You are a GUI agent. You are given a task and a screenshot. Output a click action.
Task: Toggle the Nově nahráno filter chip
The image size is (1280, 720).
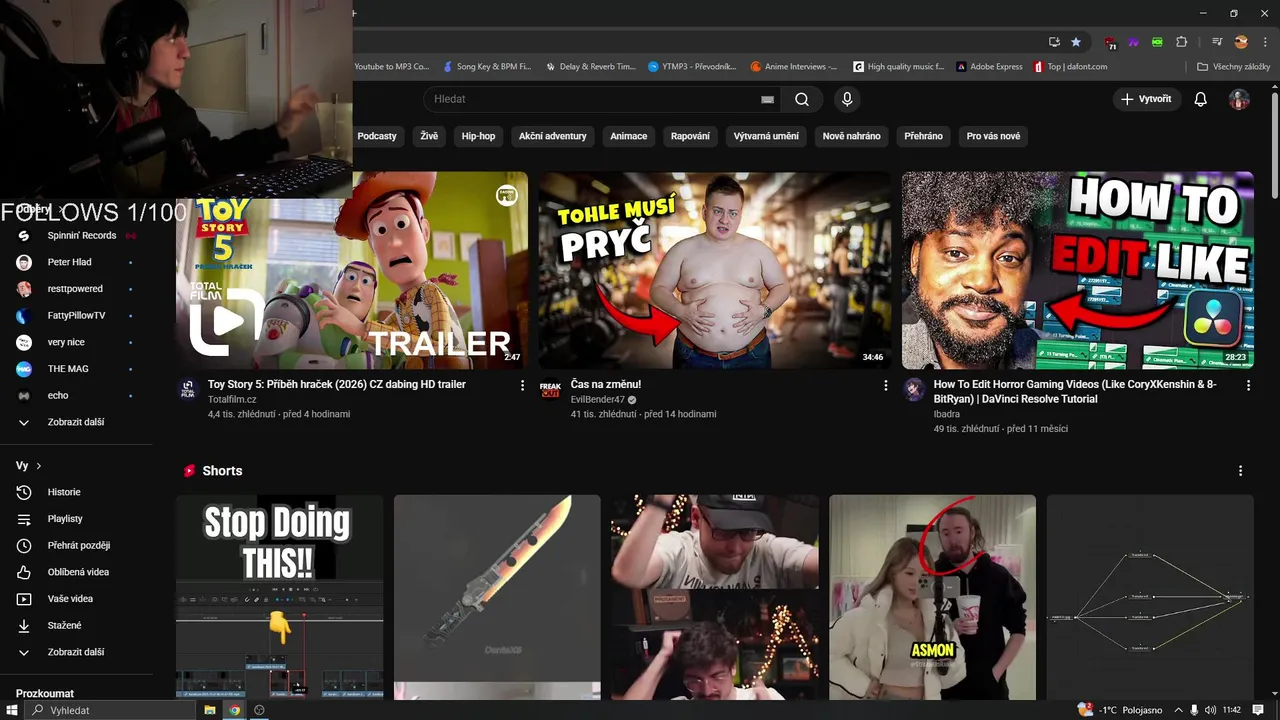[x=851, y=136]
